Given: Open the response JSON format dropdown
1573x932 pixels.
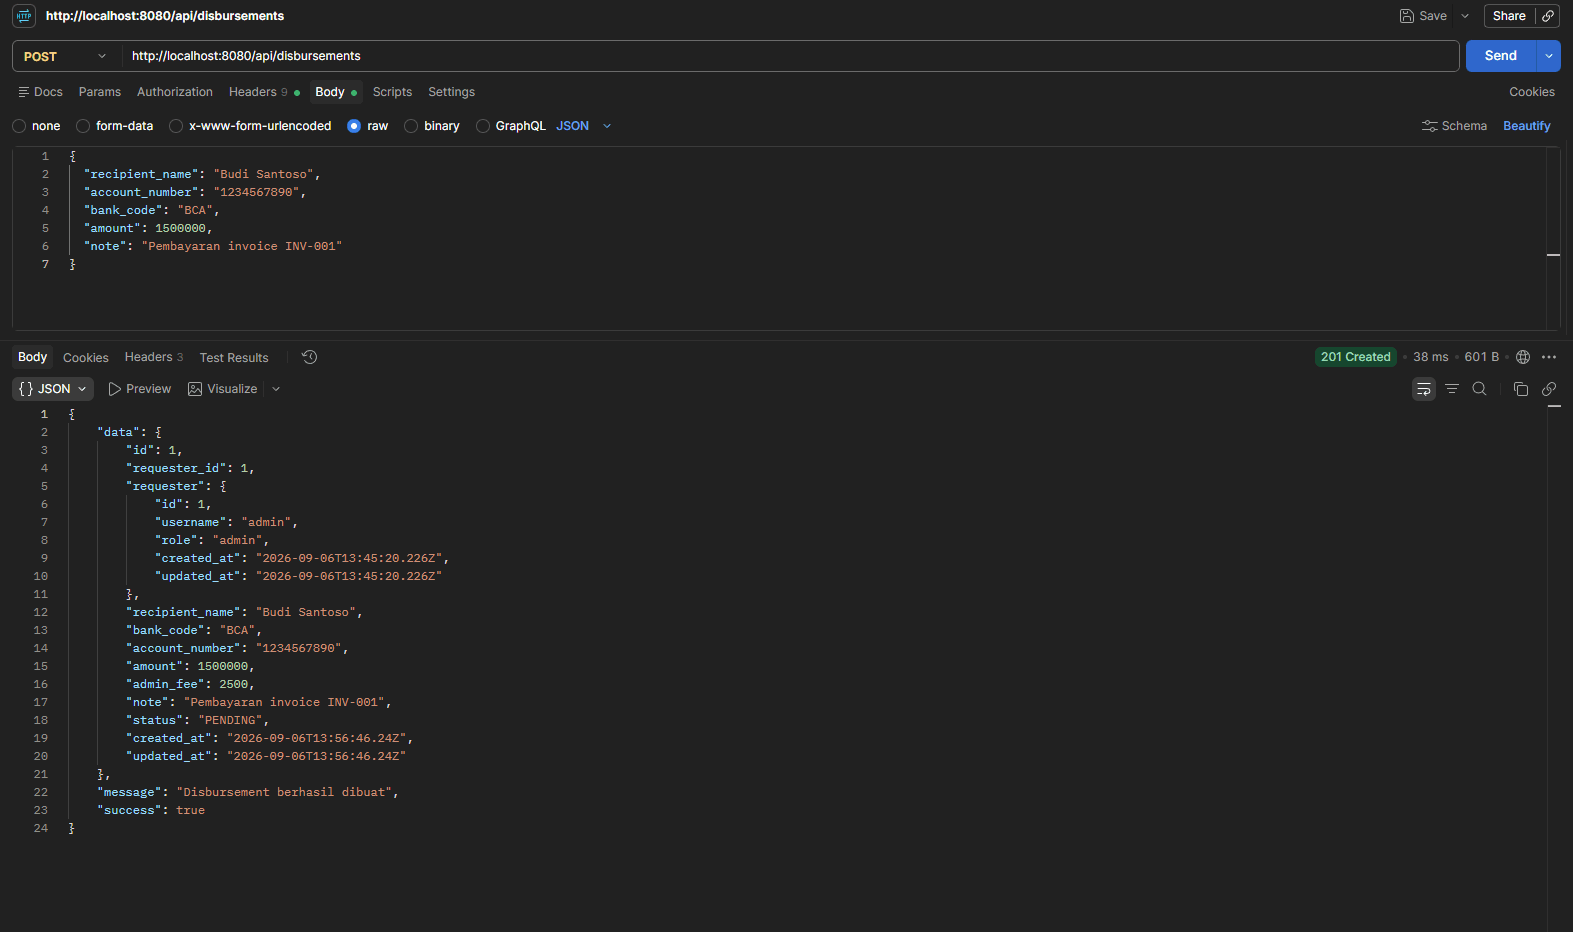Looking at the screenshot, I should [53, 389].
